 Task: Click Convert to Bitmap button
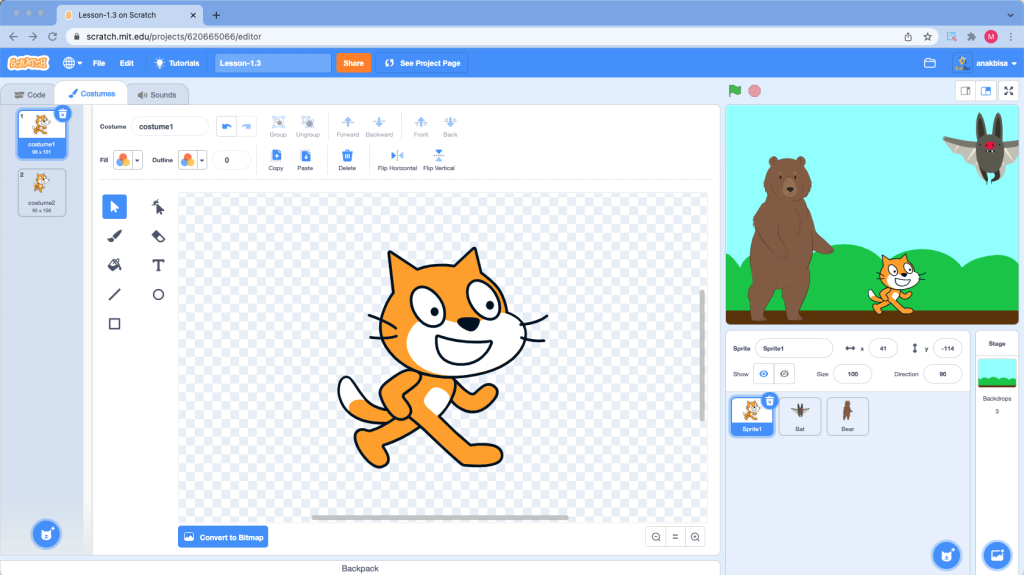[223, 537]
